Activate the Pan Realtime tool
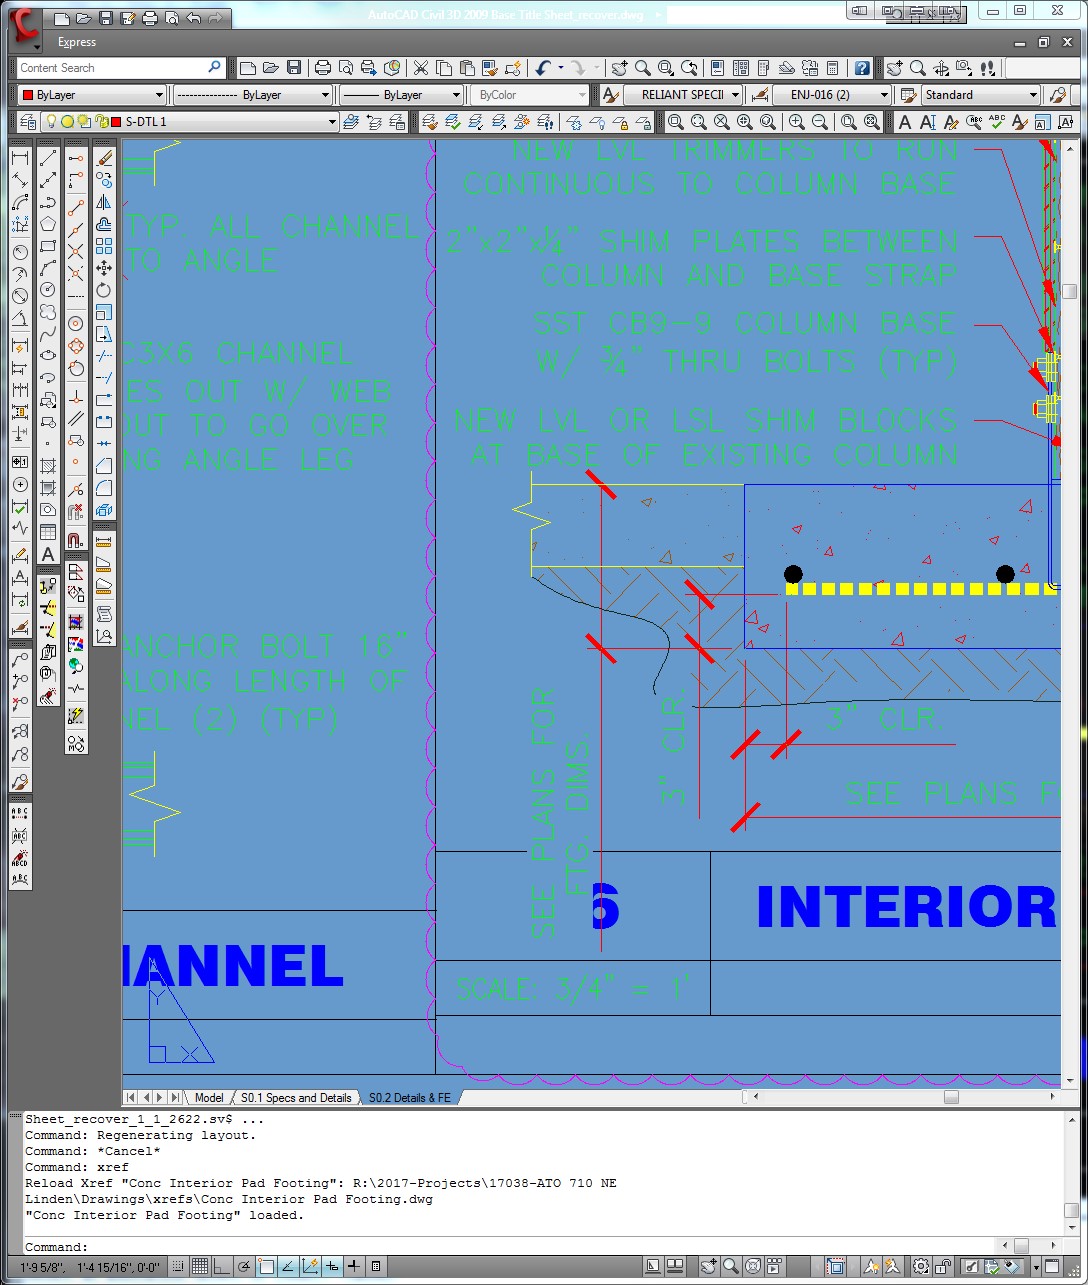 click(x=620, y=68)
